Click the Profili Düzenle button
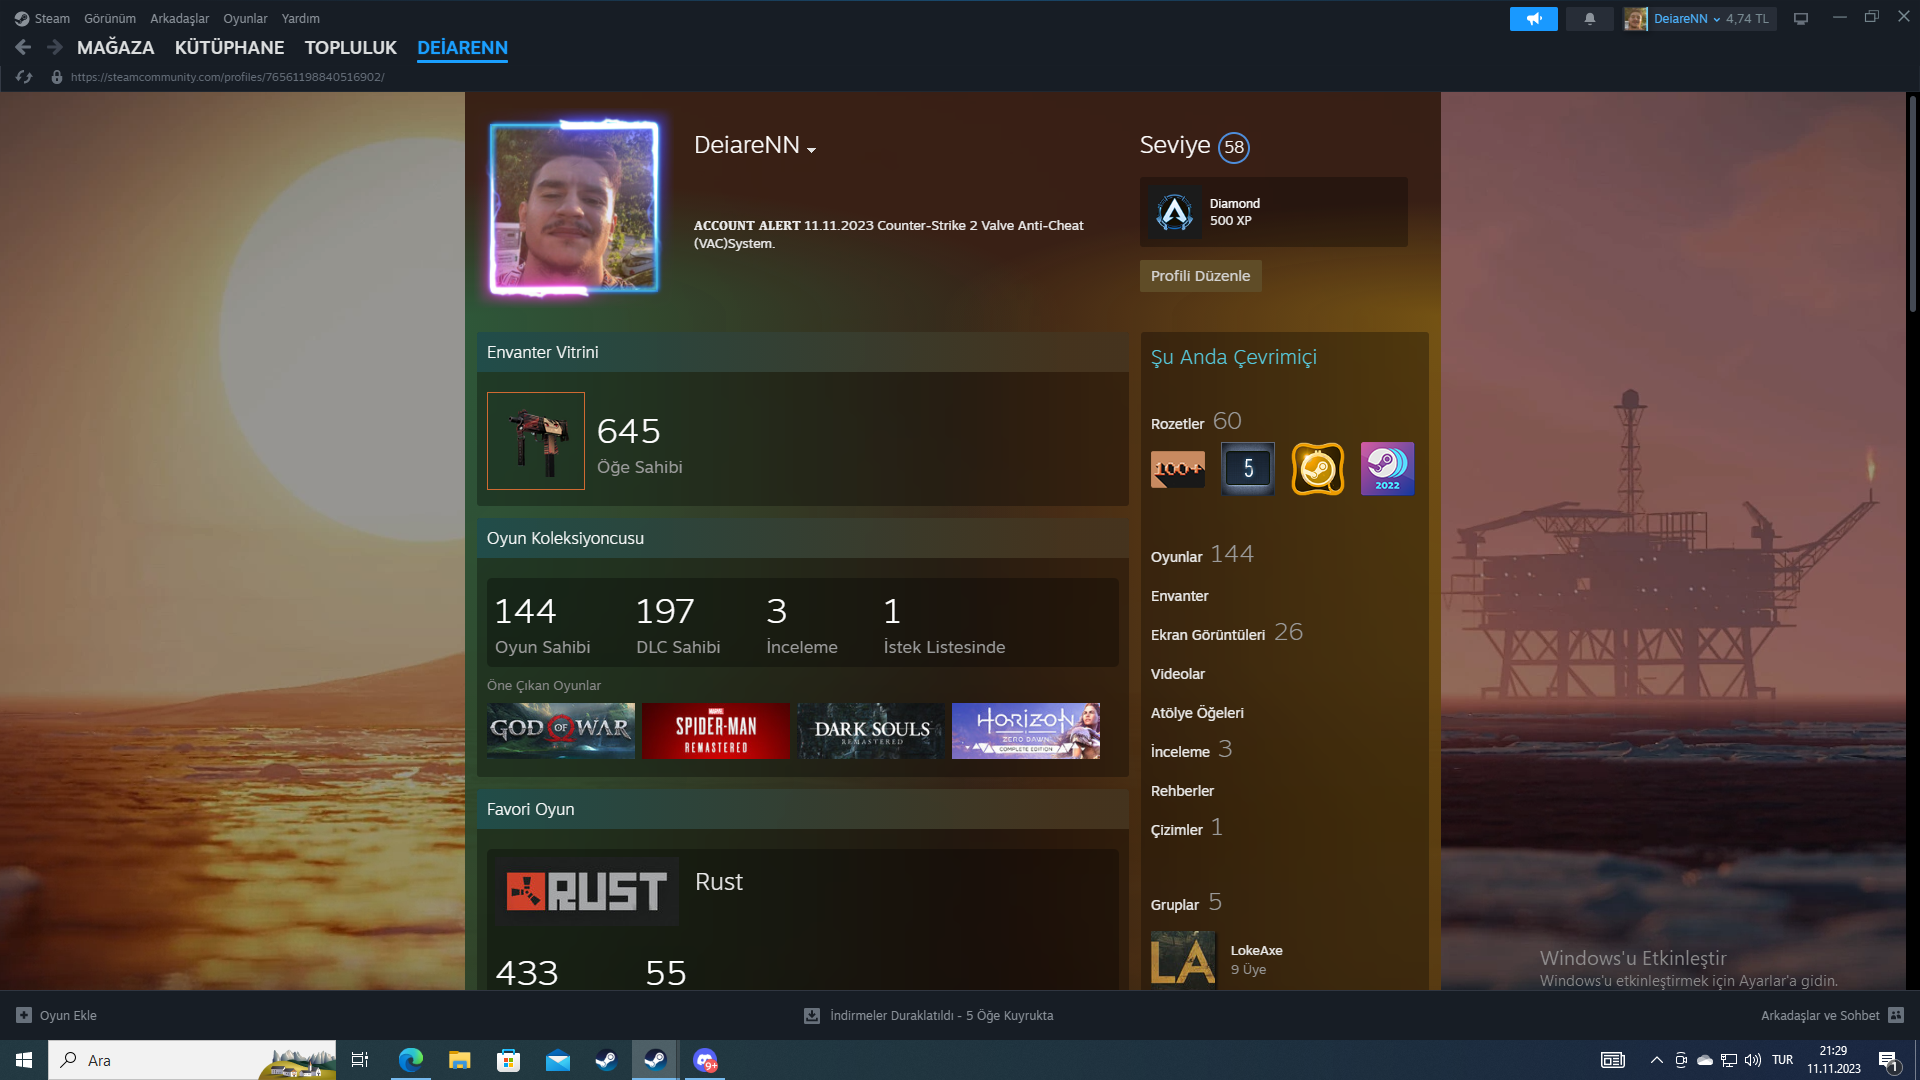 (x=1200, y=276)
